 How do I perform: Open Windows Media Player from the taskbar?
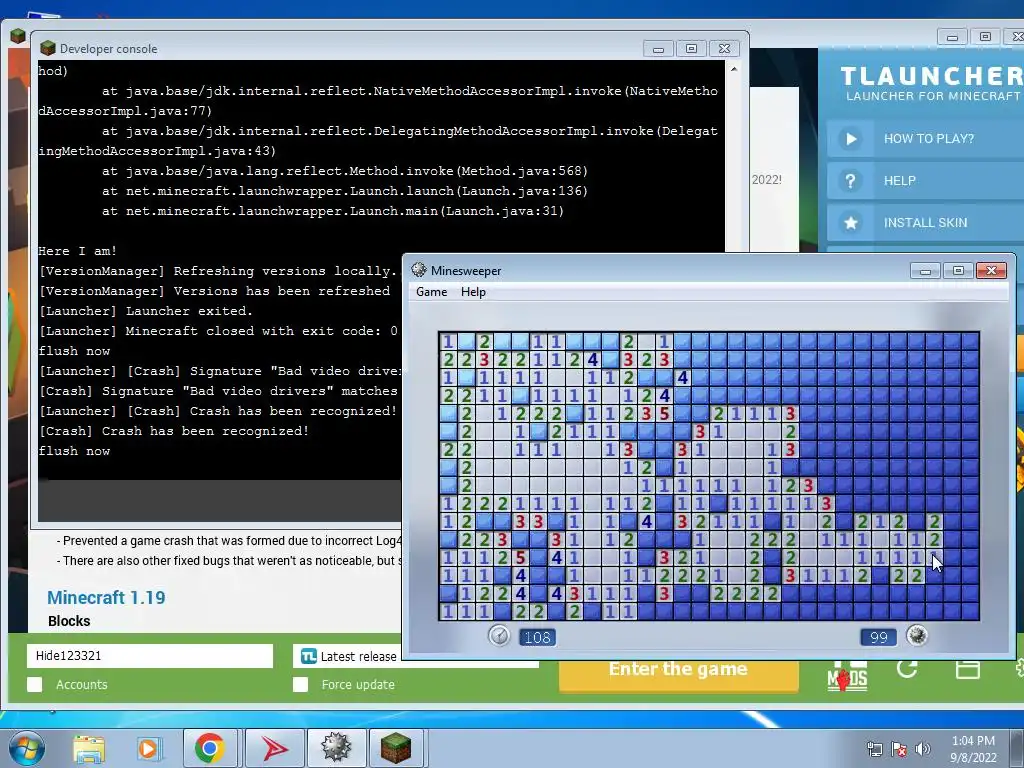click(x=149, y=748)
